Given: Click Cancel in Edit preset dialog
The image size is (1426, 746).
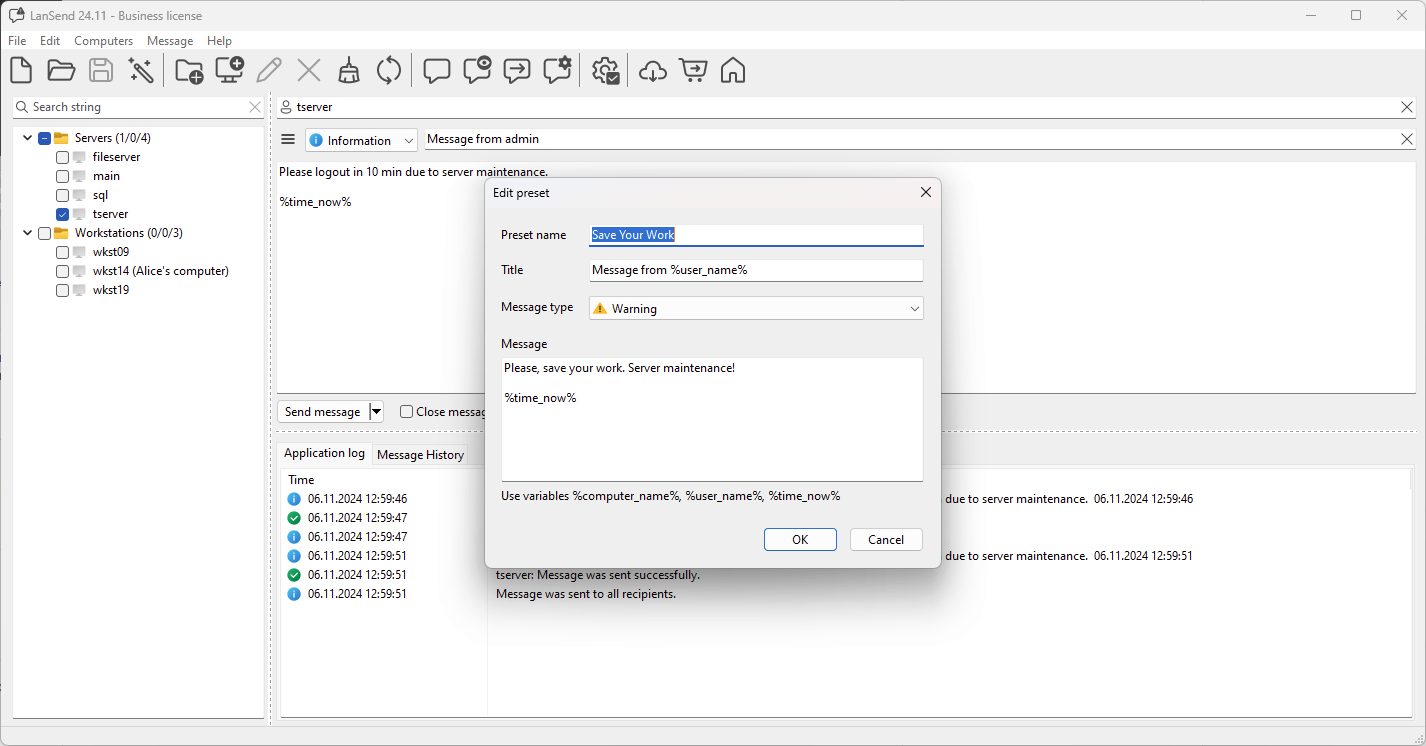Looking at the screenshot, I should pyautogui.click(x=885, y=539).
